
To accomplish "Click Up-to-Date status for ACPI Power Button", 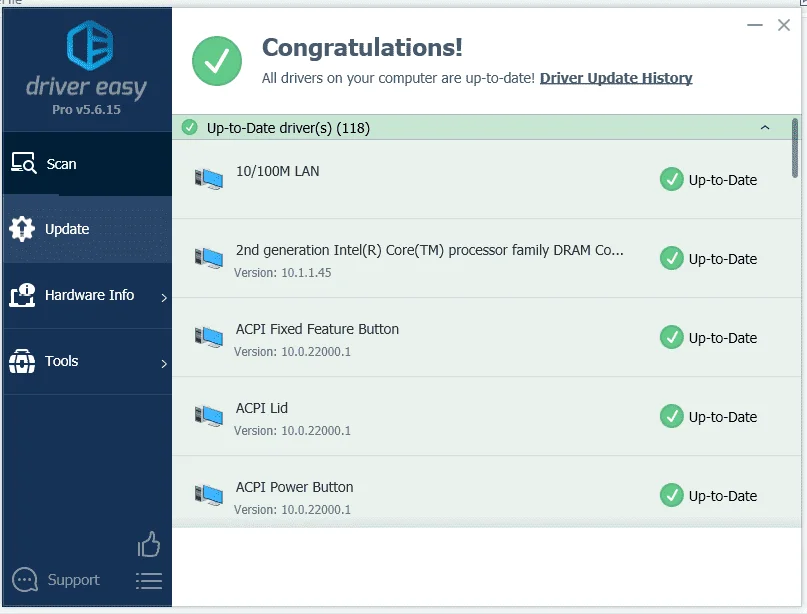I will tap(723, 496).
